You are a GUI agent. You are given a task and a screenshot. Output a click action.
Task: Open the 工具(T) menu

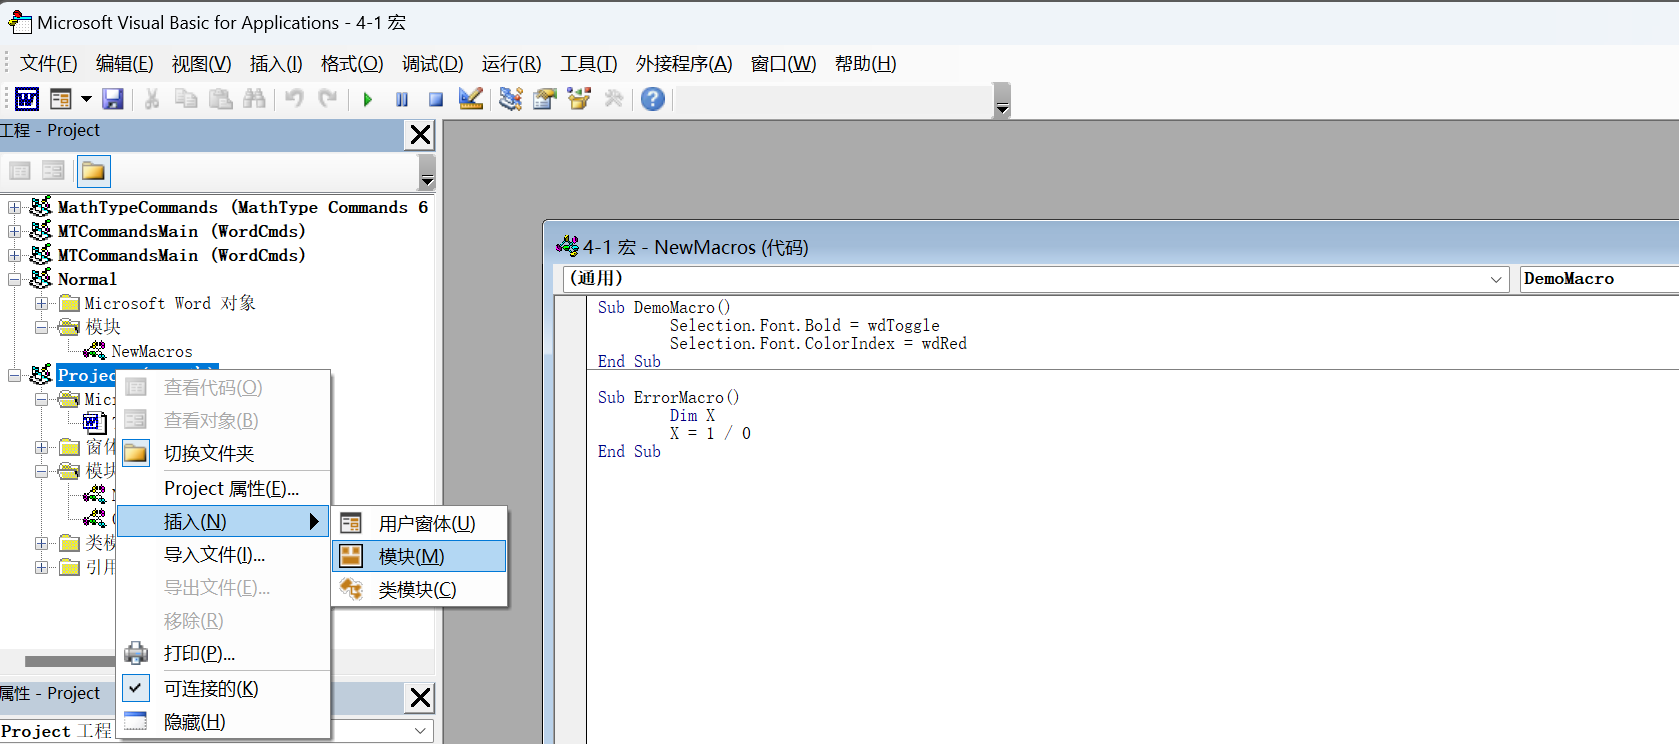tap(589, 64)
